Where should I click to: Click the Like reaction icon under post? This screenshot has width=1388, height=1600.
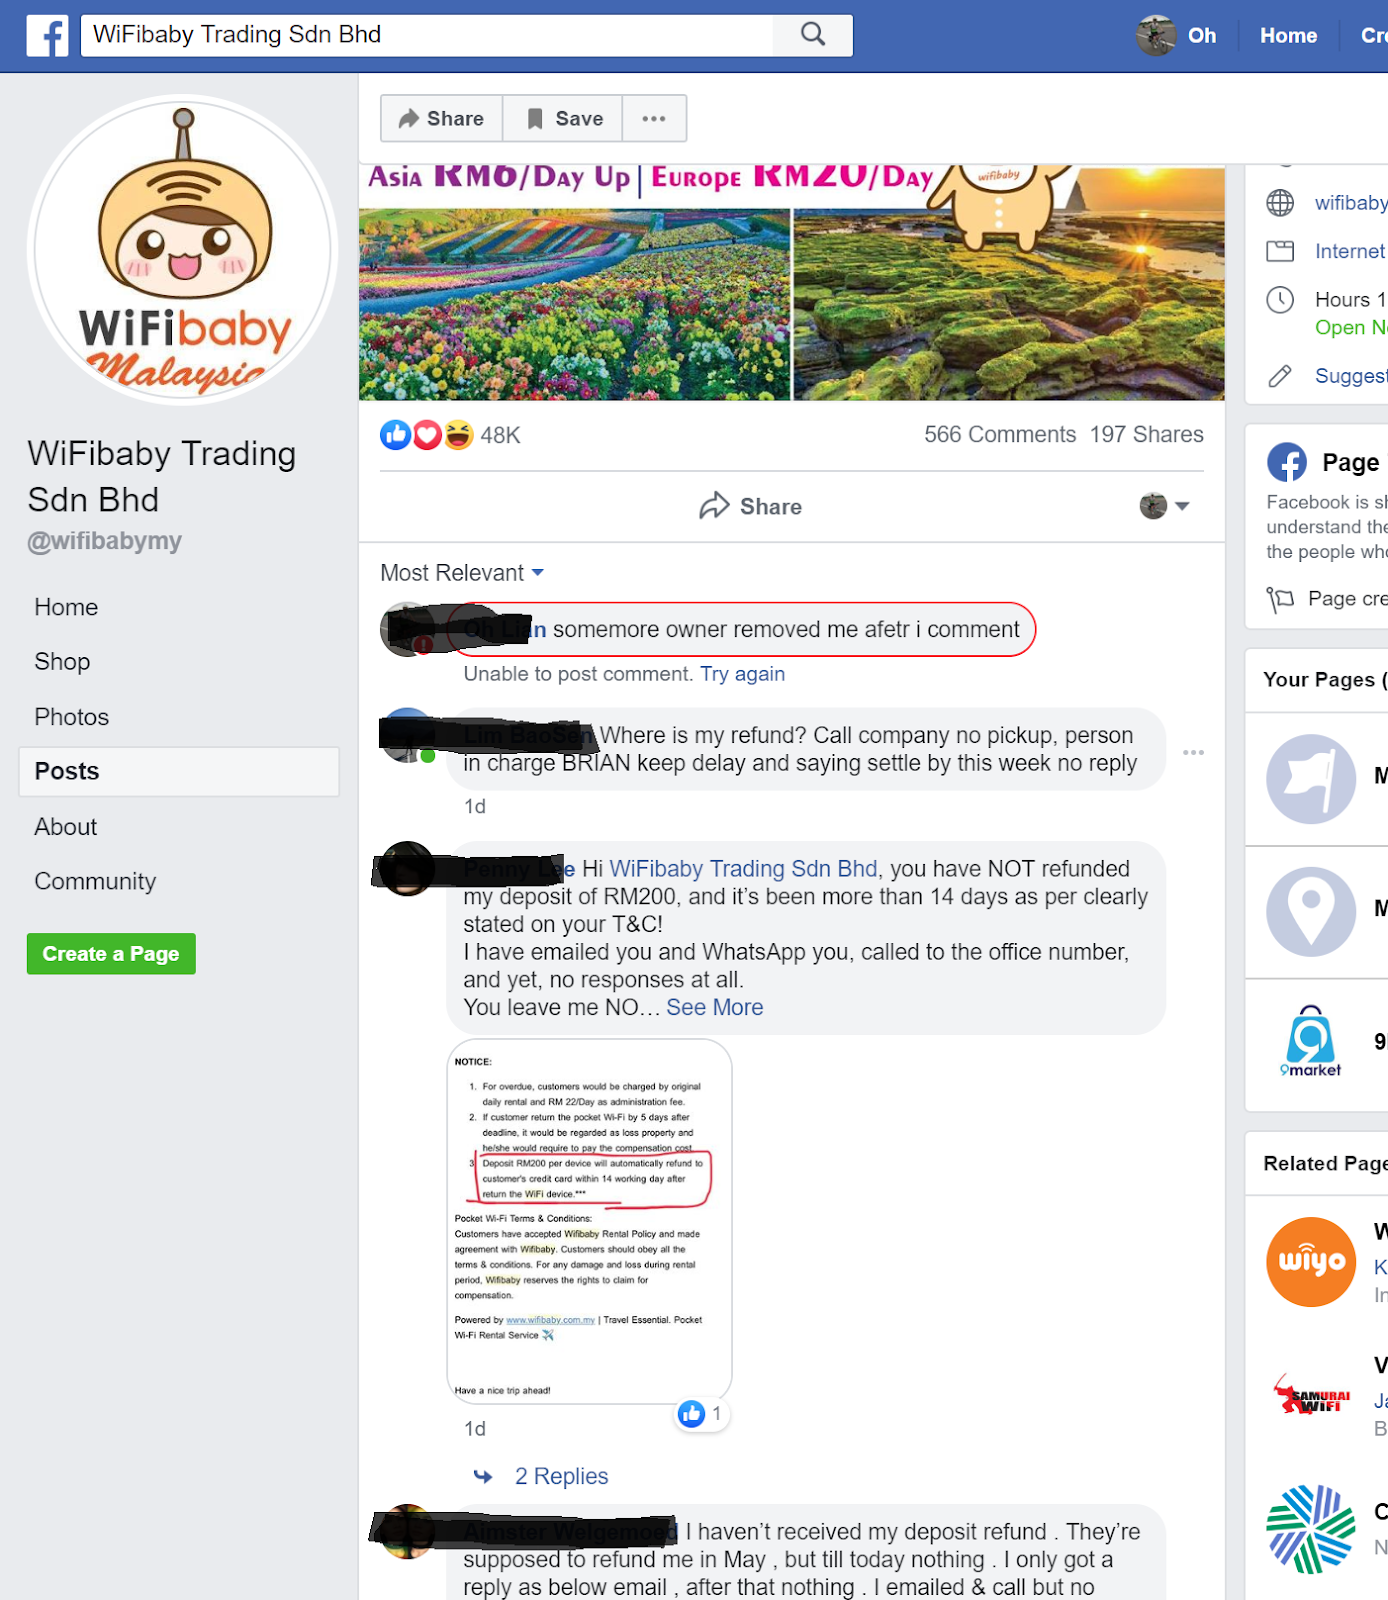[396, 435]
